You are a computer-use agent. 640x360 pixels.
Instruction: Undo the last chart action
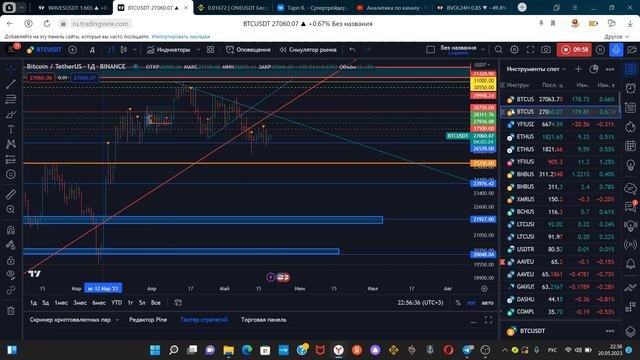352,50
